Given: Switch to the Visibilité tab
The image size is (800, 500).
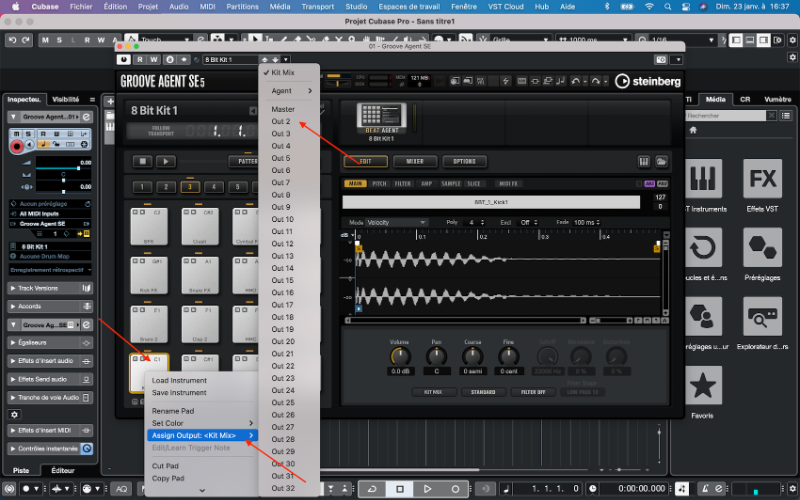Looking at the screenshot, I should (x=66, y=99).
